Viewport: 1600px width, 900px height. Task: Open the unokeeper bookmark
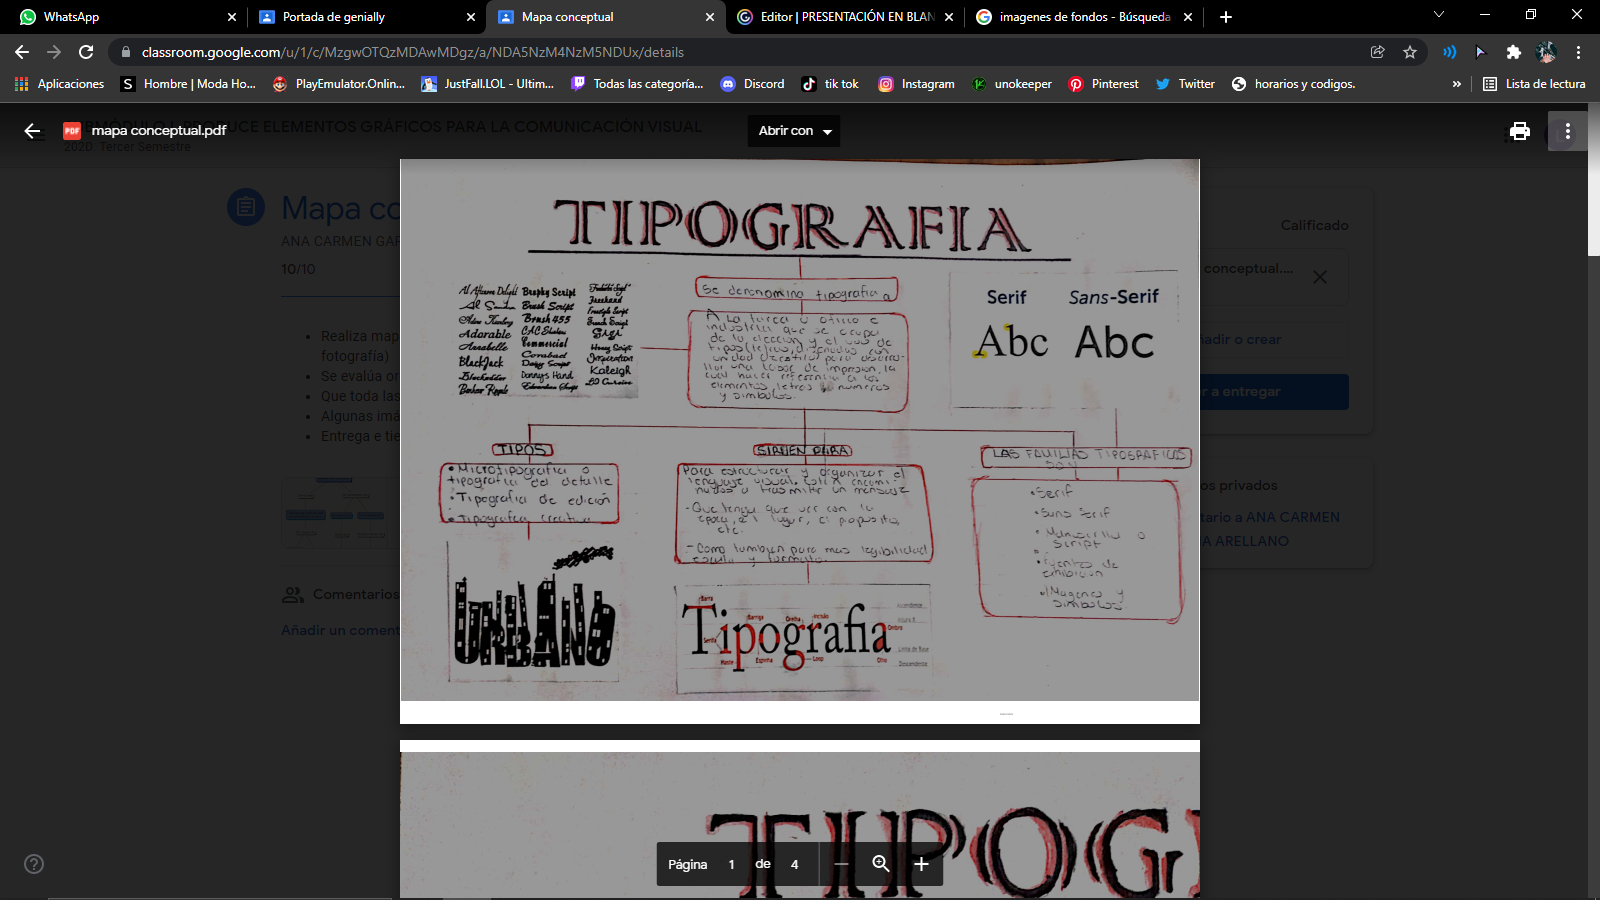(x=1012, y=84)
